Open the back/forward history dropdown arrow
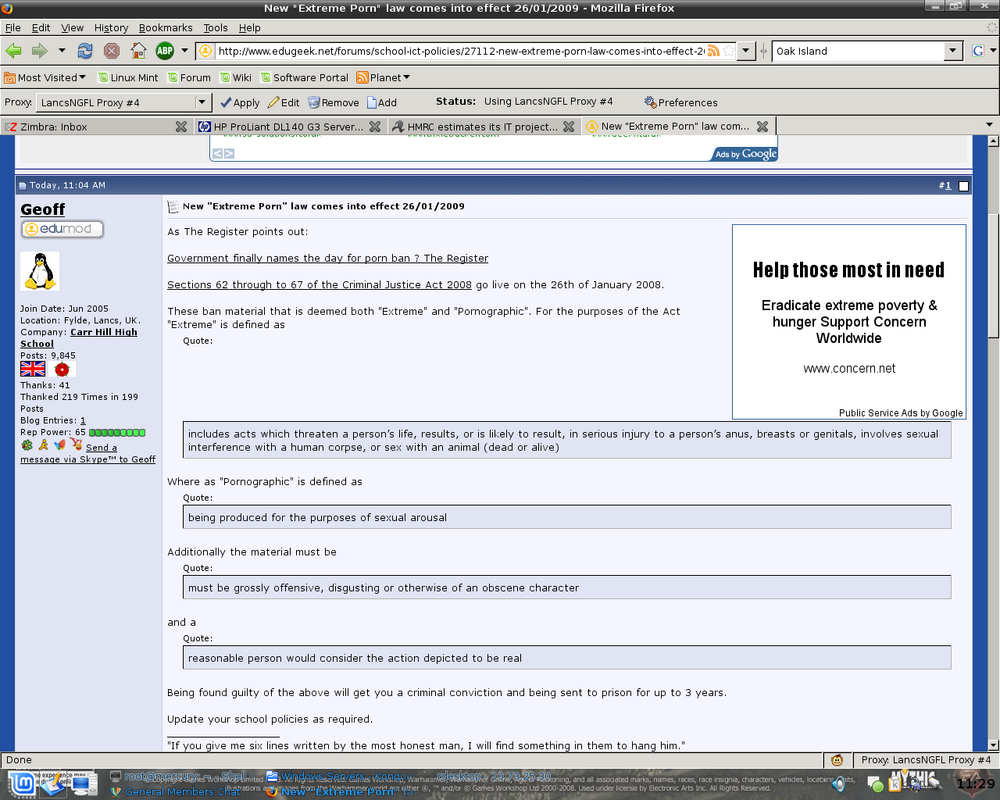This screenshot has width=1000, height=800. click(62, 51)
